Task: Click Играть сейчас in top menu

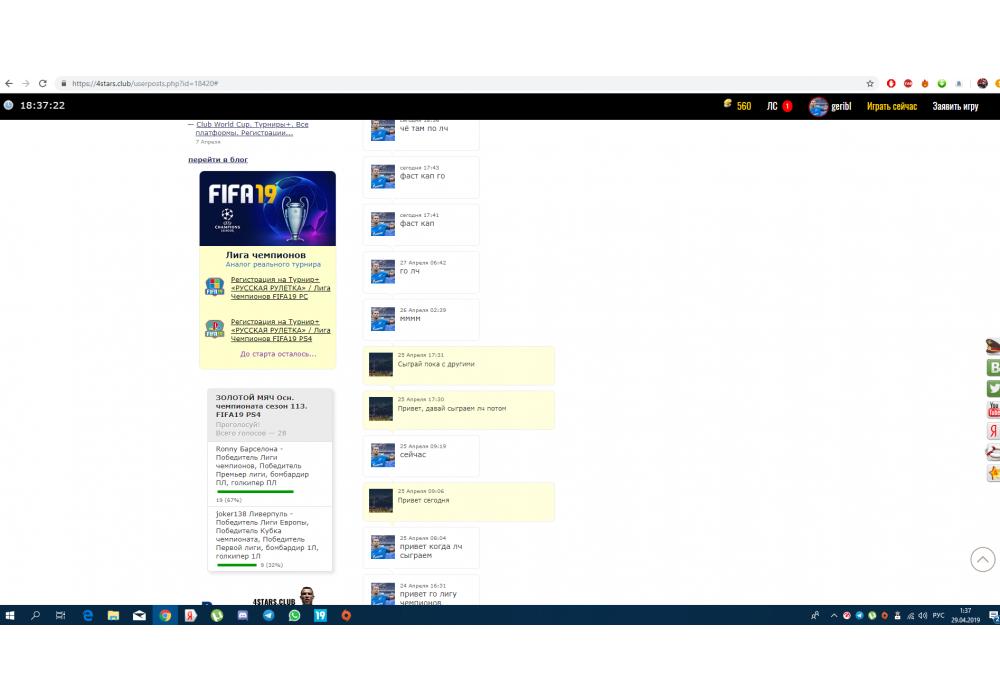Action: tap(891, 106)
